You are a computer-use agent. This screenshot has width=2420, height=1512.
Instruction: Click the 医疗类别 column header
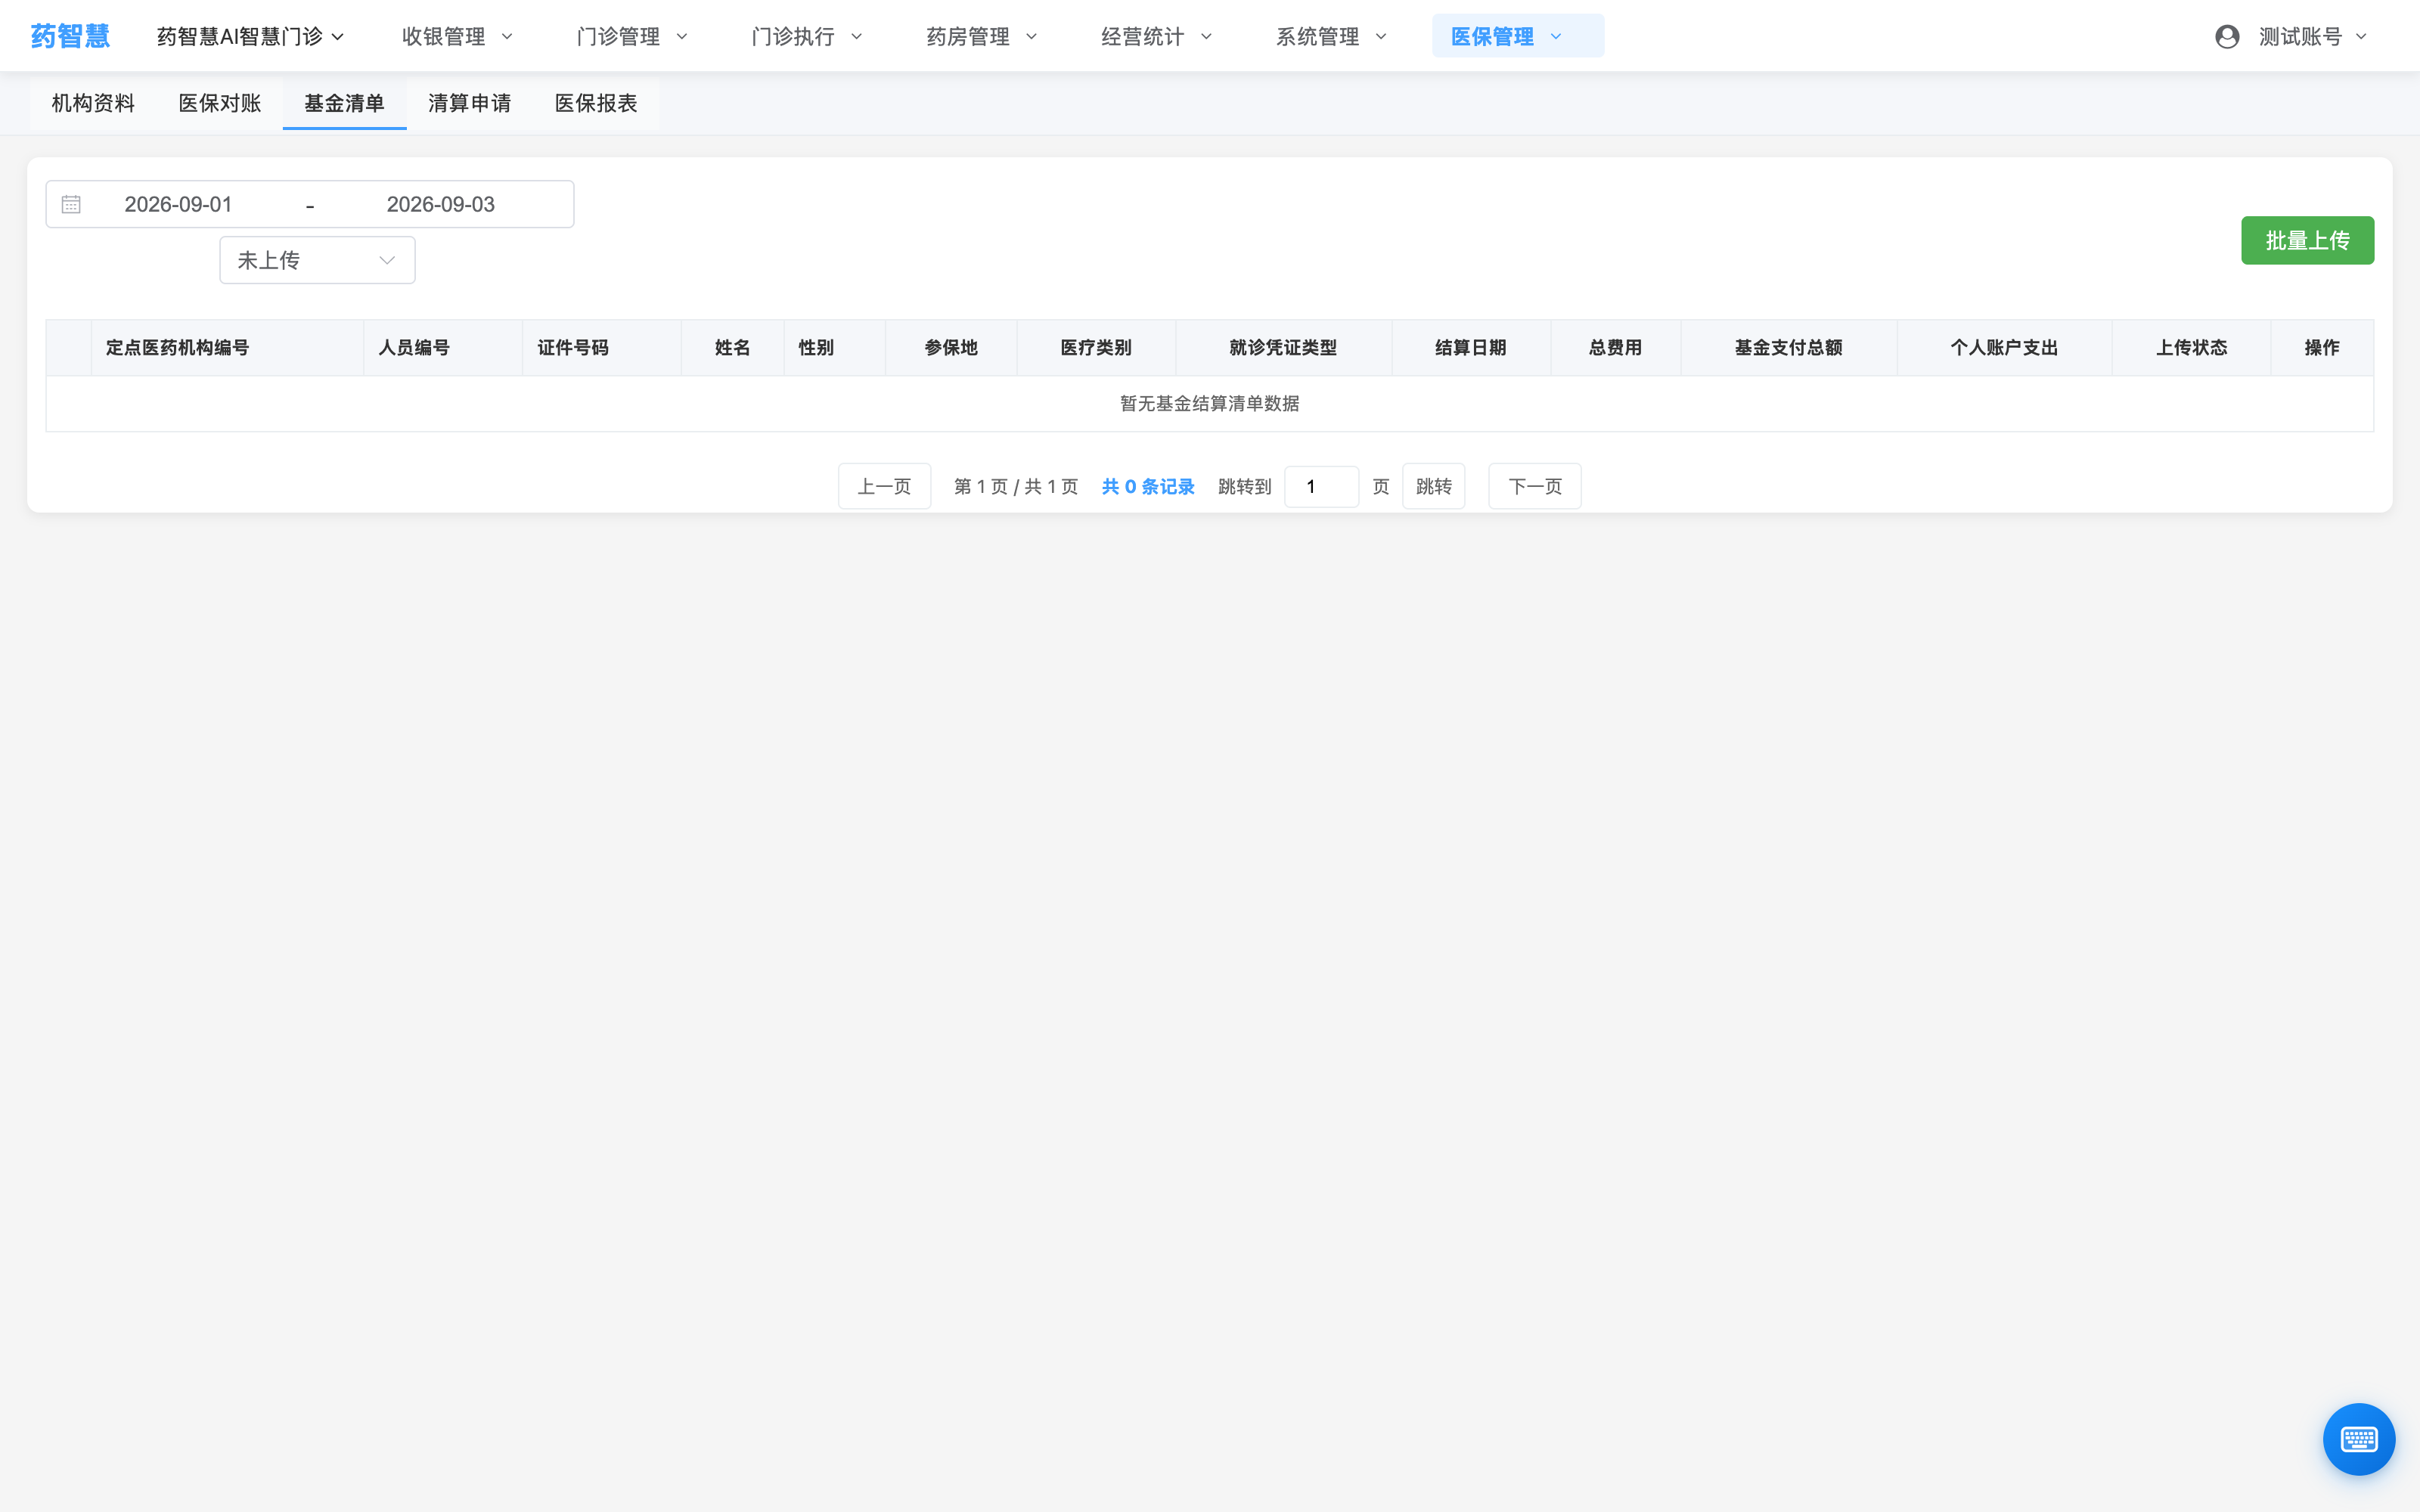pos(1096,348)
